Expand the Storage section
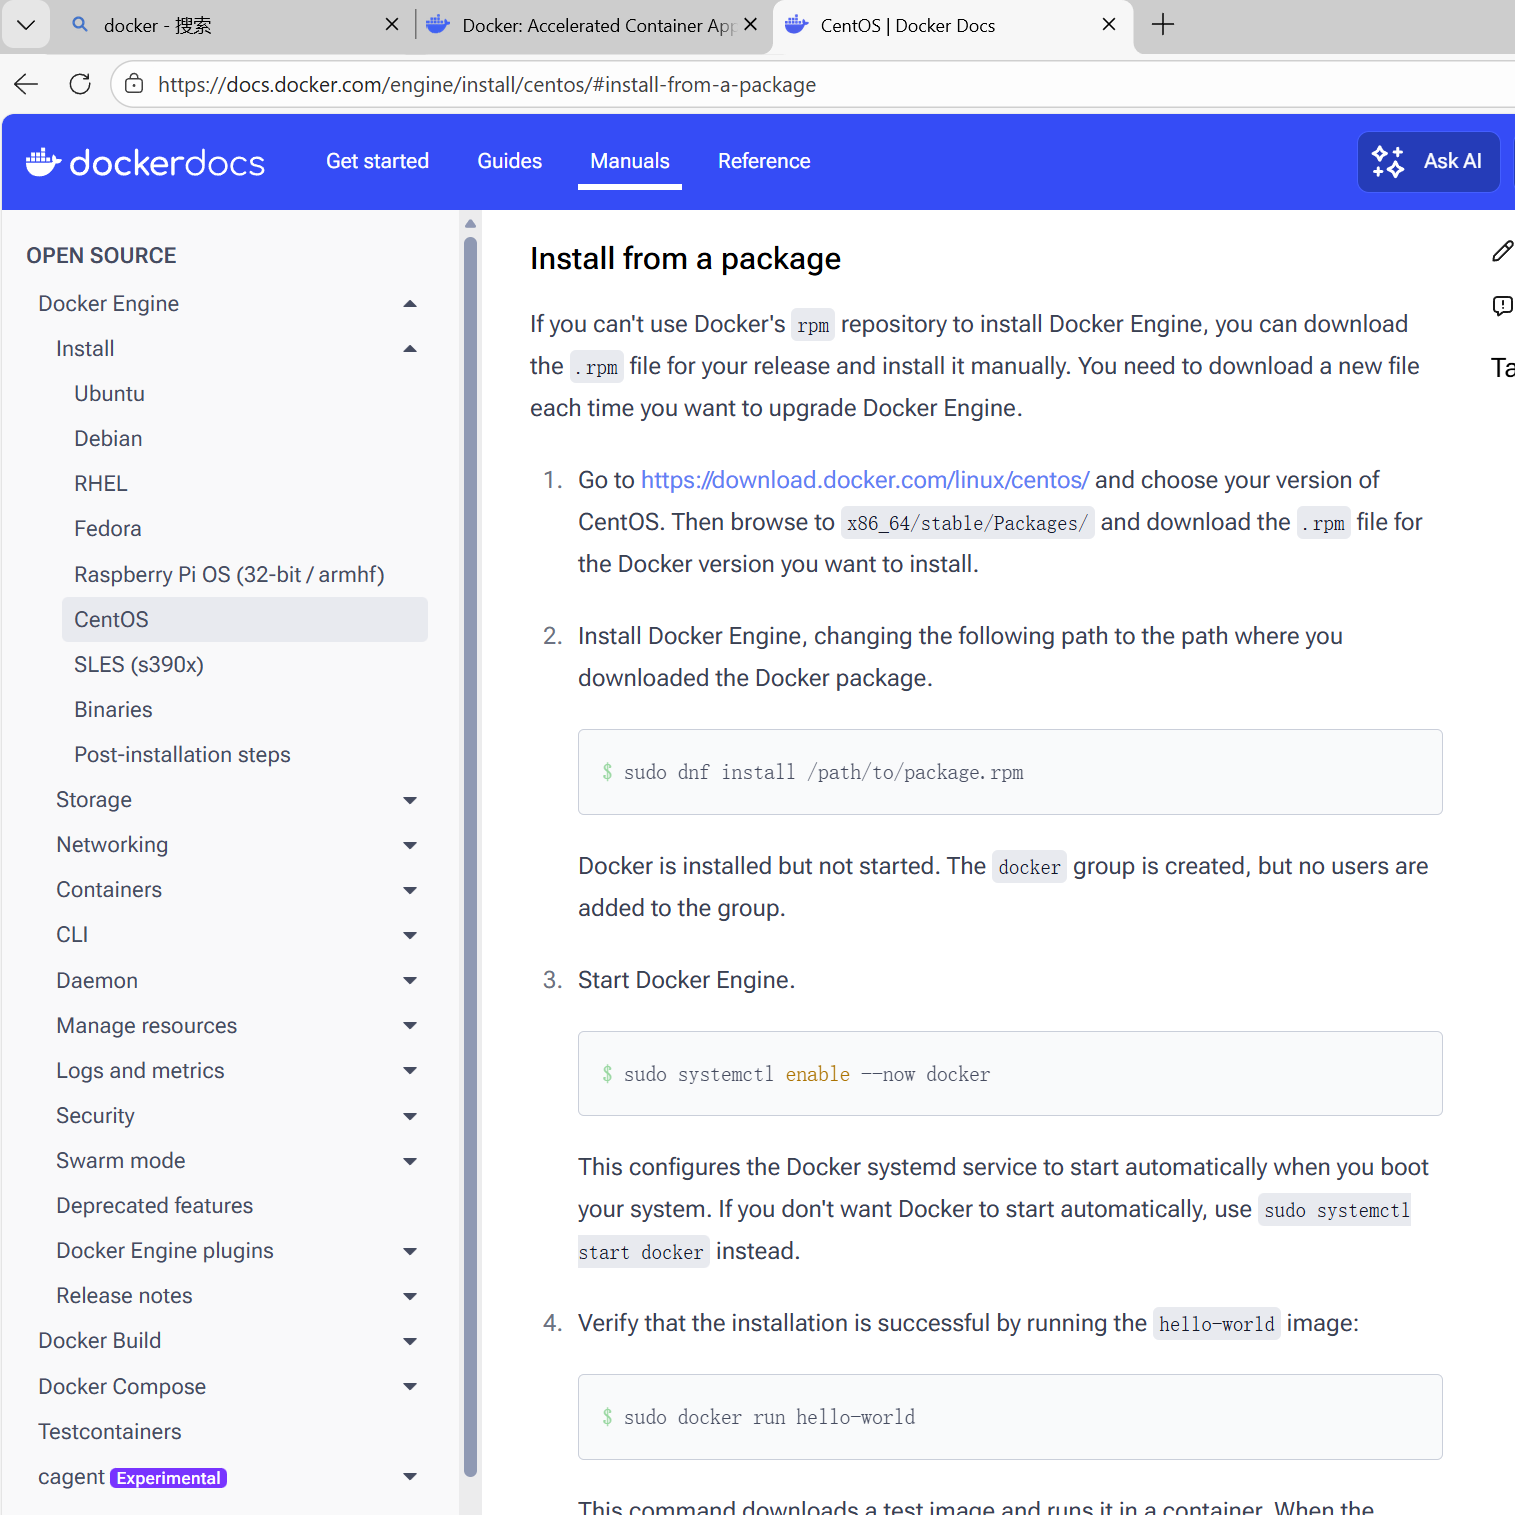Image resolution: width=1515 pixels, height=1515 pixels. coord(410,800)
